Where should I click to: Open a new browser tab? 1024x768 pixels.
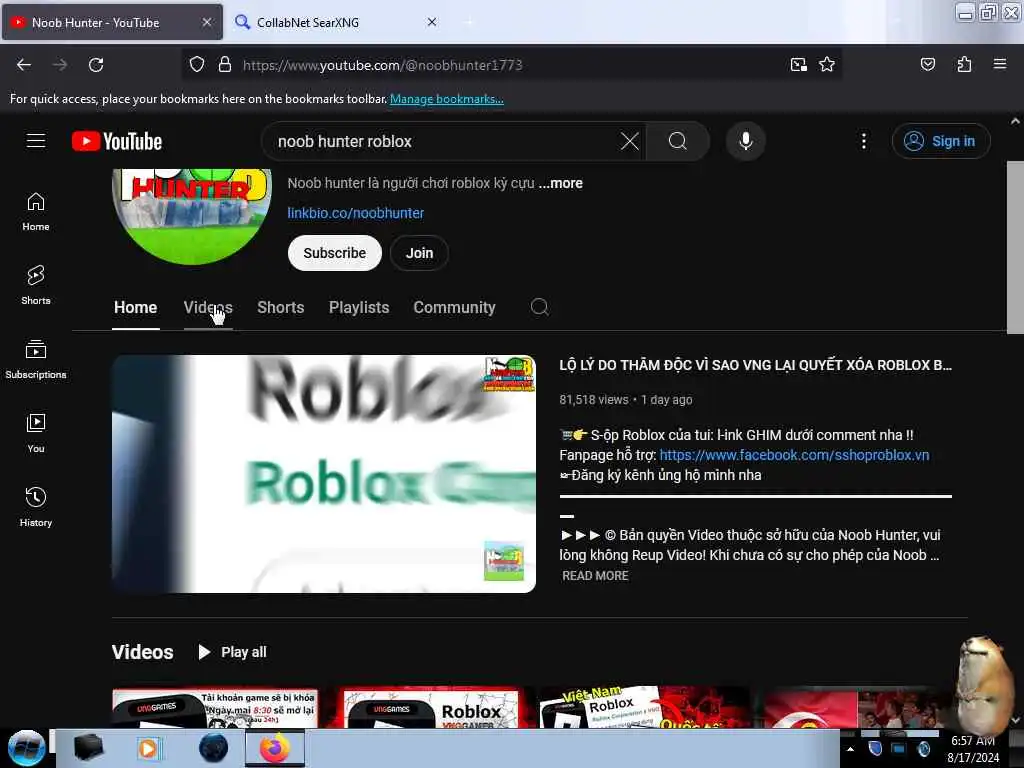tap(469, 22)
